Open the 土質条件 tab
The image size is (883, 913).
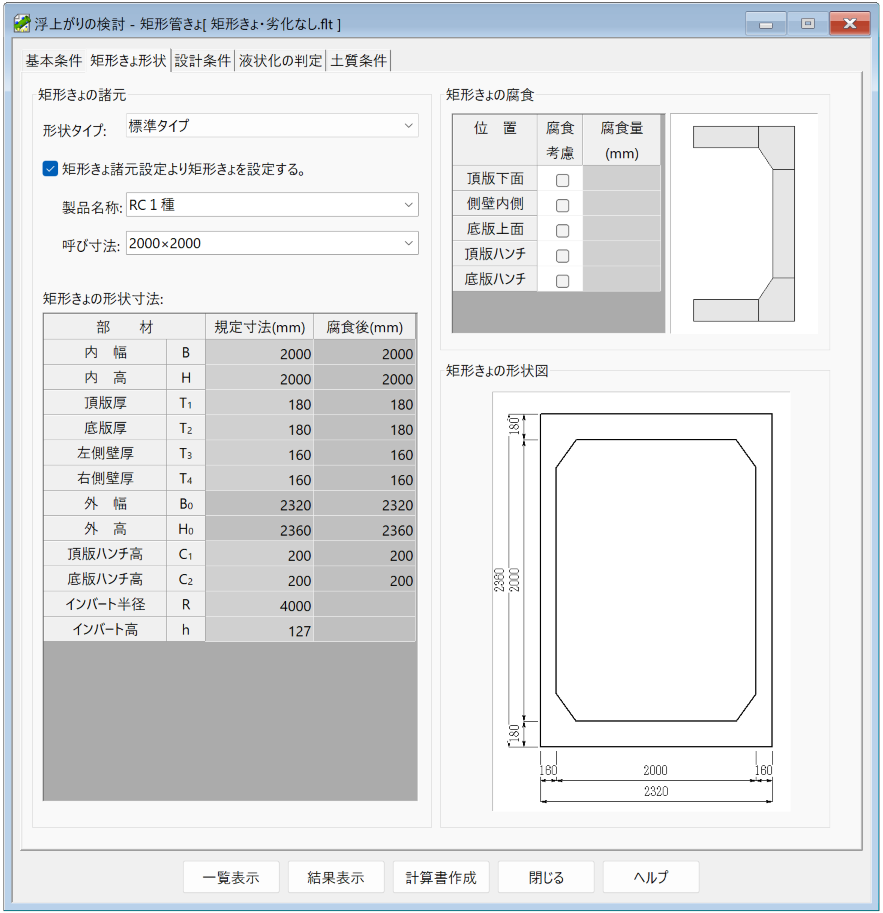pos(358,61)
